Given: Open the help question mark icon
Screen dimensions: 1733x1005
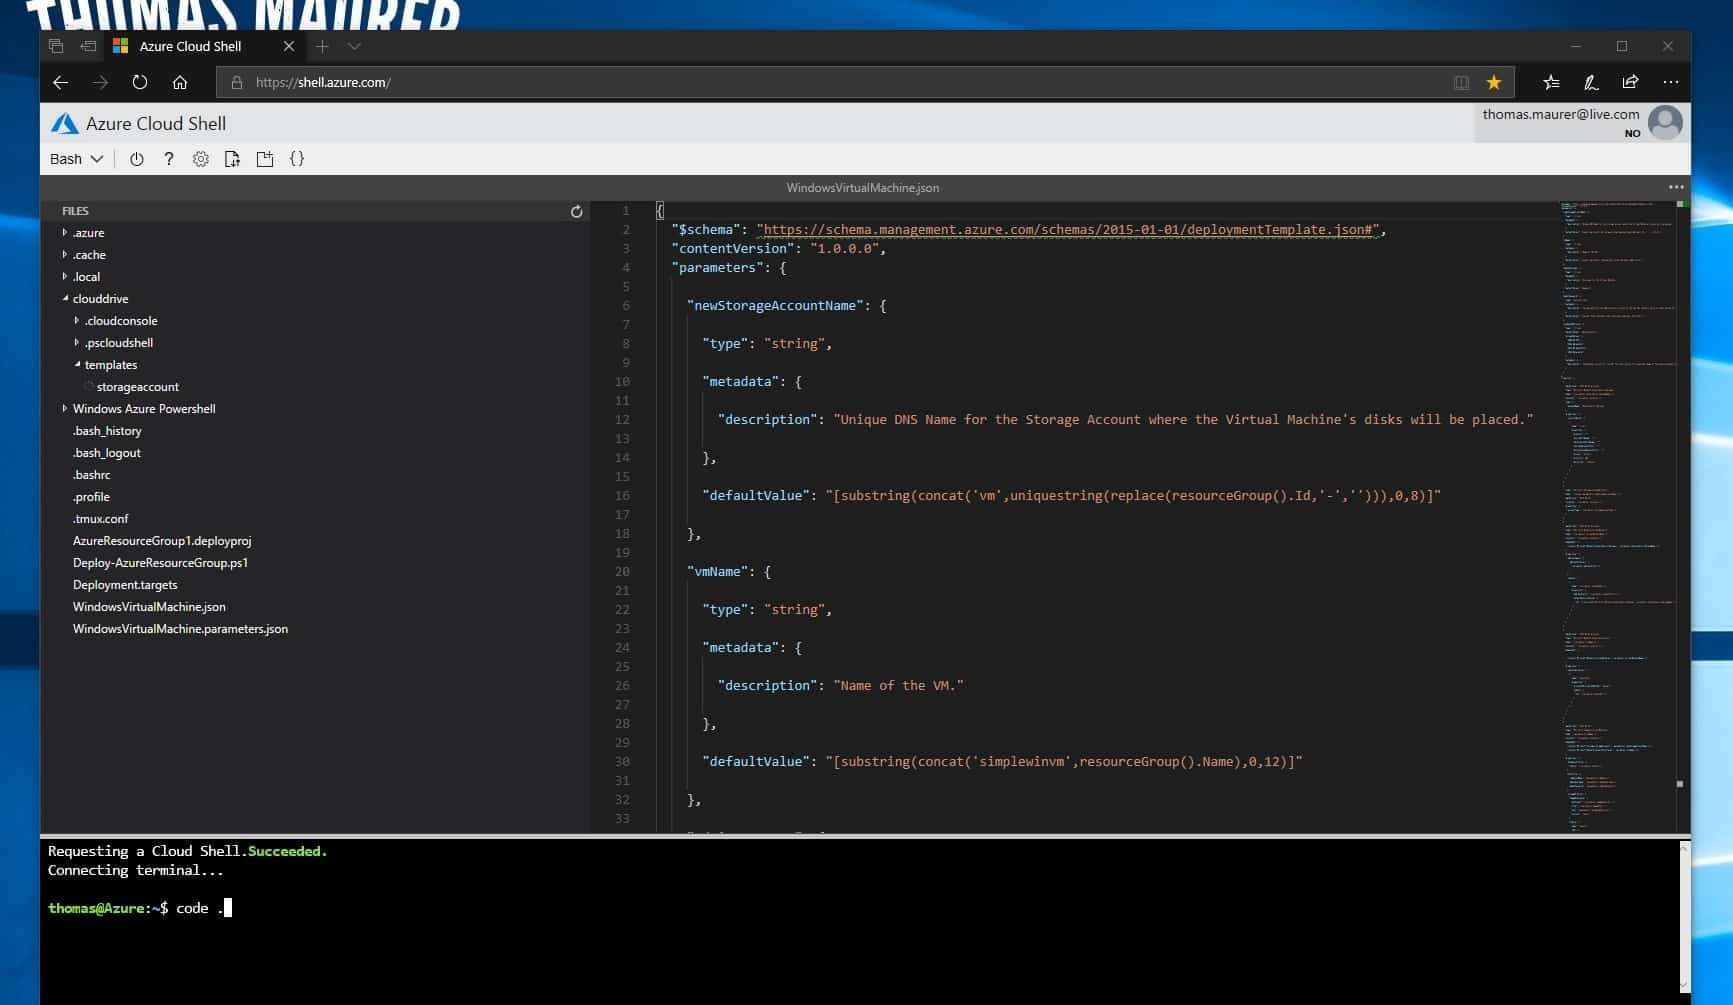Looking at the screenshot, I should pyautogui.click(x=169, y=159).
